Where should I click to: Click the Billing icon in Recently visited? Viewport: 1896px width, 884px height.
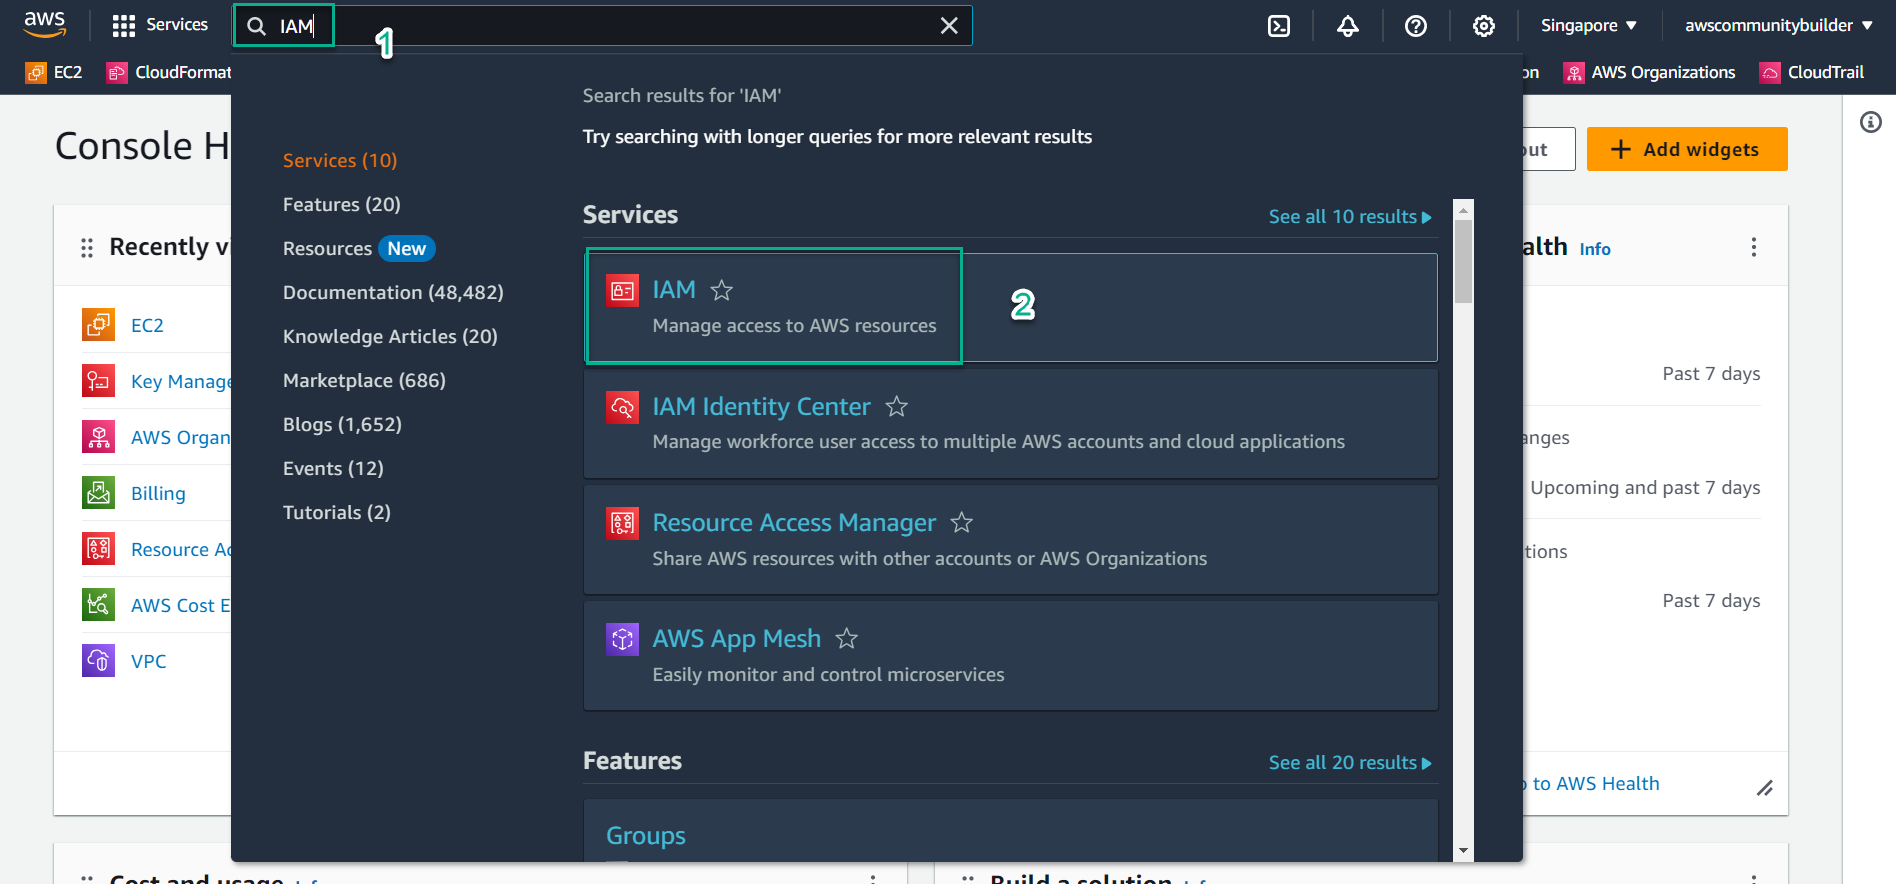(x=98, y=492)
